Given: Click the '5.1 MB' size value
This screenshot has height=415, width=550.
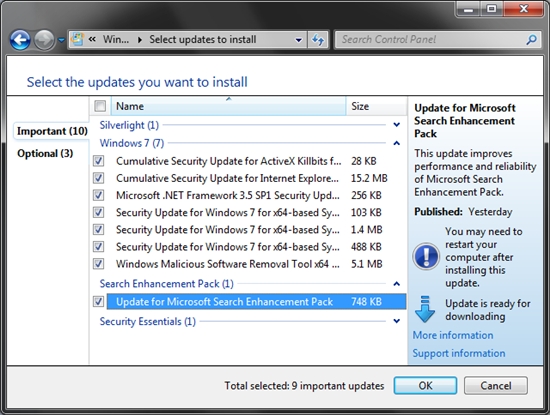Looking at the screenshot, I should point(367,264).
